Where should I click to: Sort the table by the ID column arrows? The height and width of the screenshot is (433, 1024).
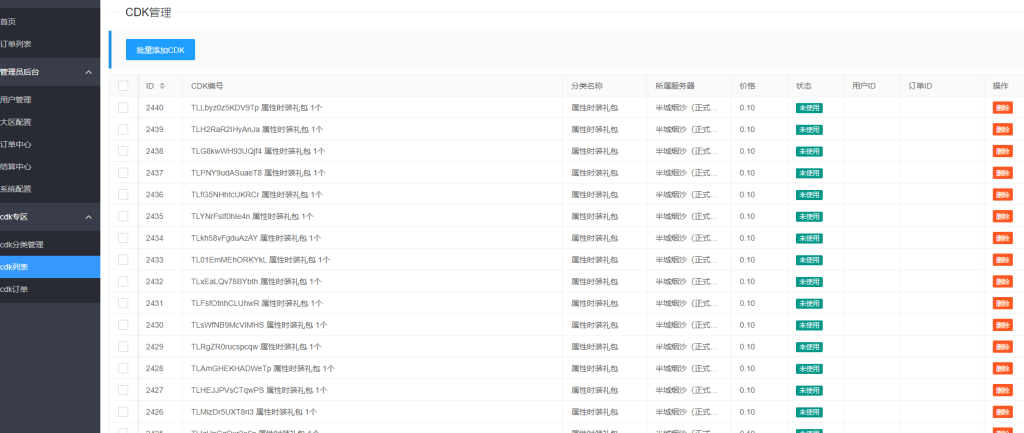click(162, 86)
